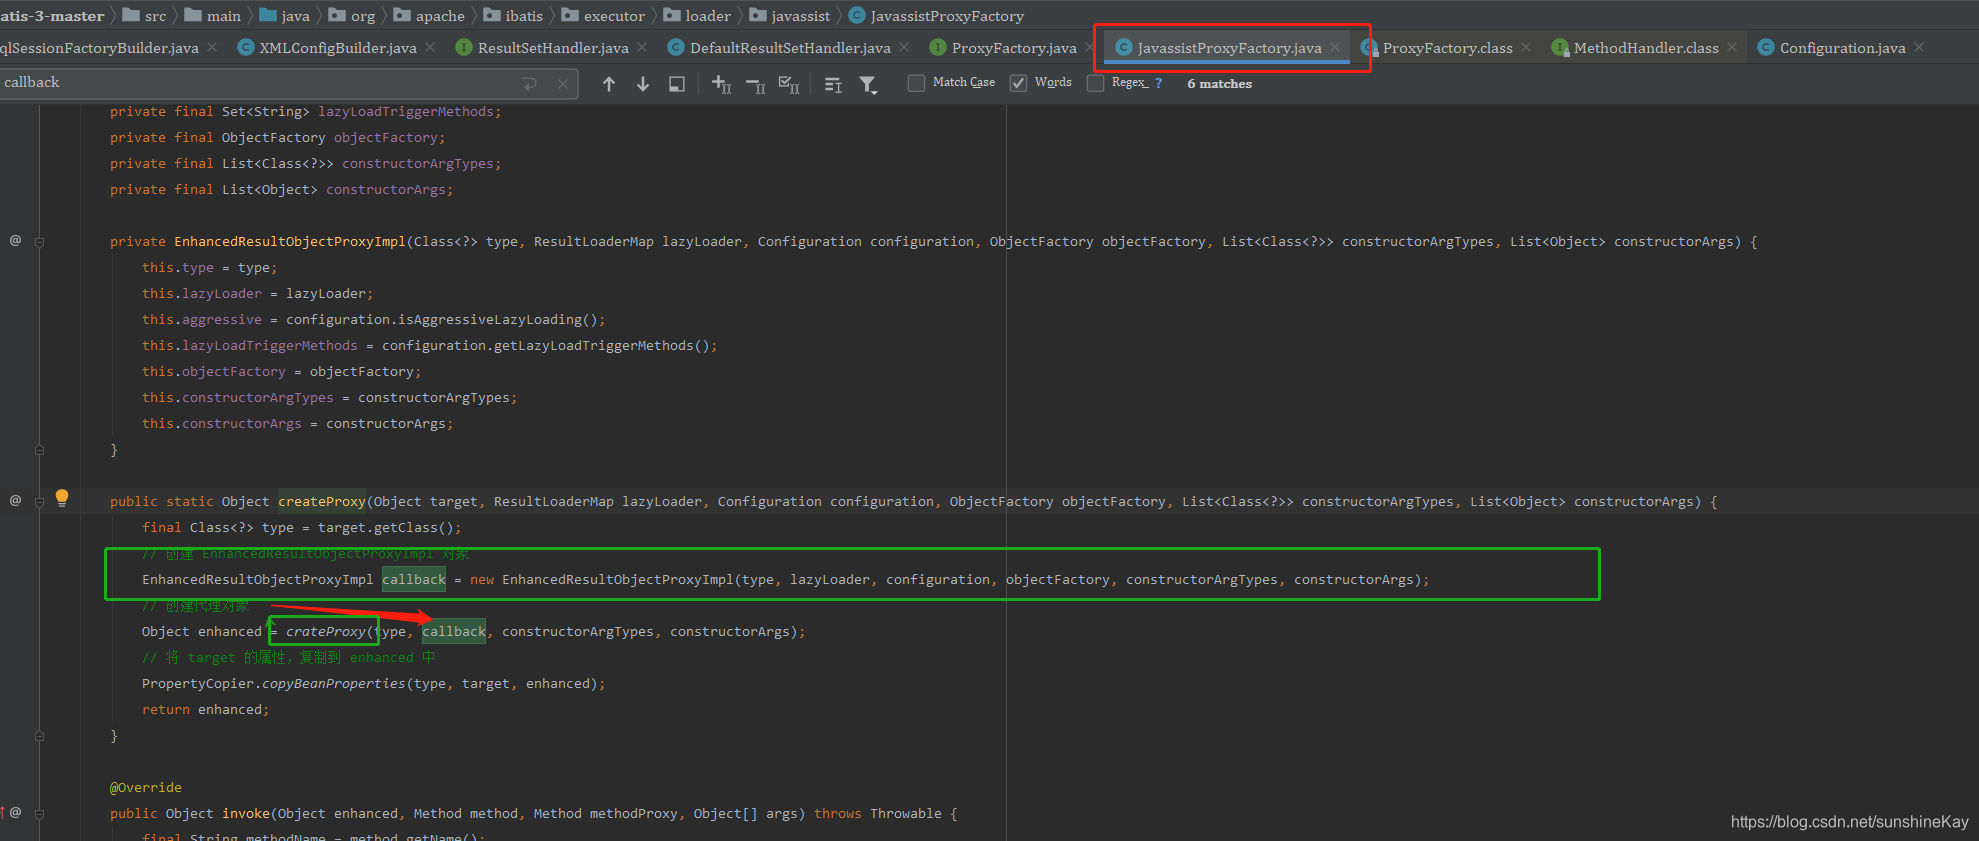Viewport: 1979px width, 841px height.
Task: Click executor breadcrumb folder
Action: tap(603, 16)
